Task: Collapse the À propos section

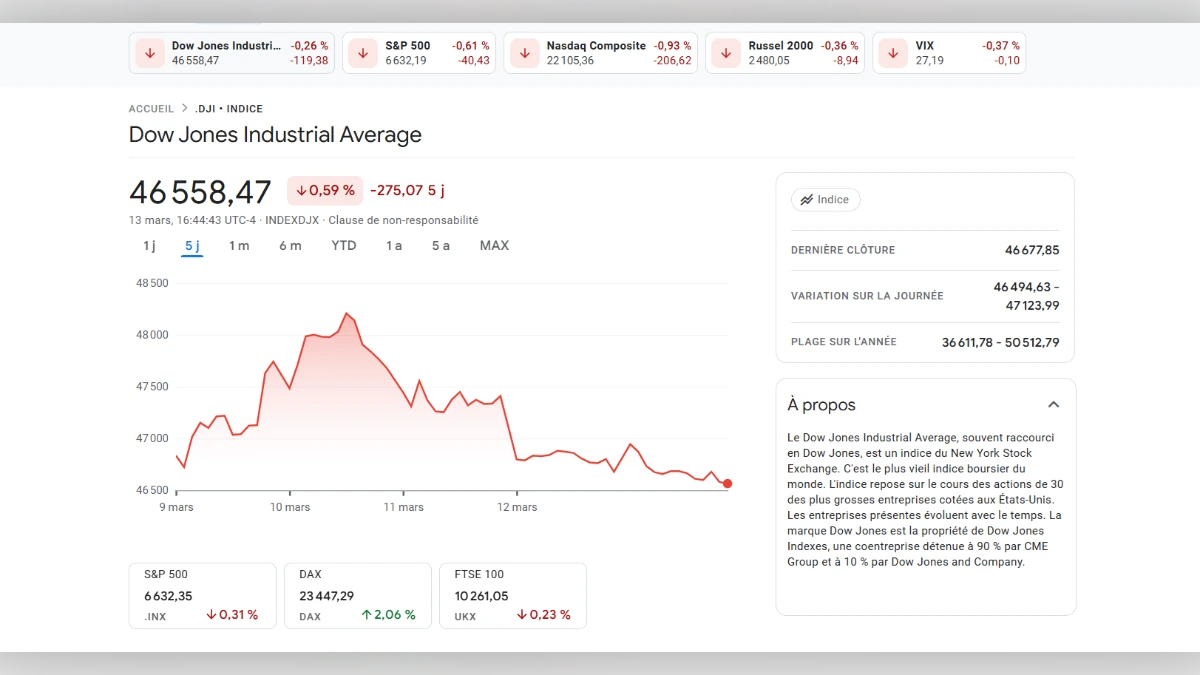Action: [1053, 405]
